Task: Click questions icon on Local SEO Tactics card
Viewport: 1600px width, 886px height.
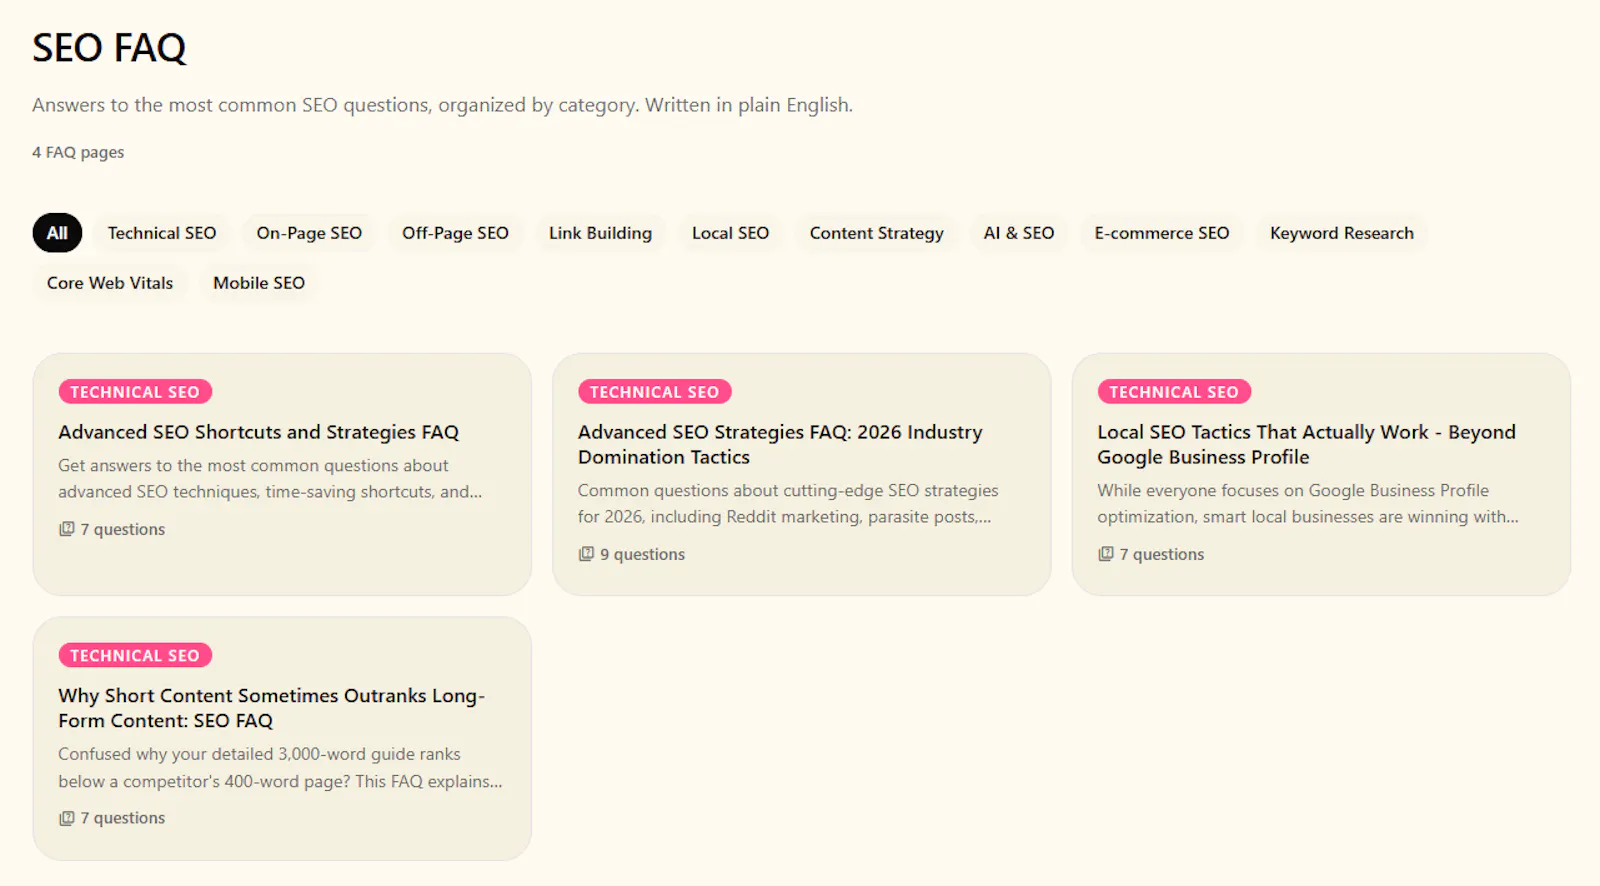Action: pyautogui.click(x=1105, y=554)
